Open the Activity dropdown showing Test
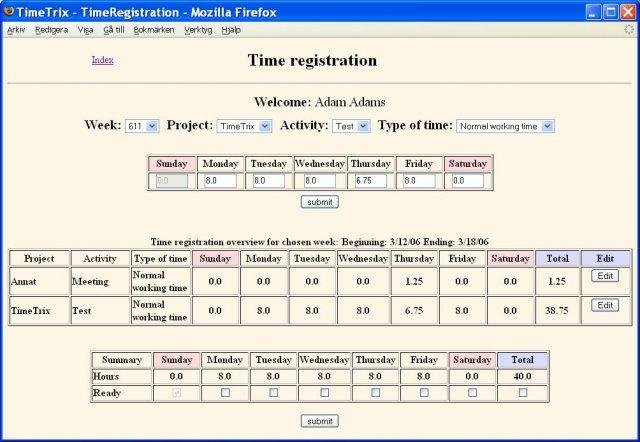This screenshot has height=442, width=640. pos(351,126)
